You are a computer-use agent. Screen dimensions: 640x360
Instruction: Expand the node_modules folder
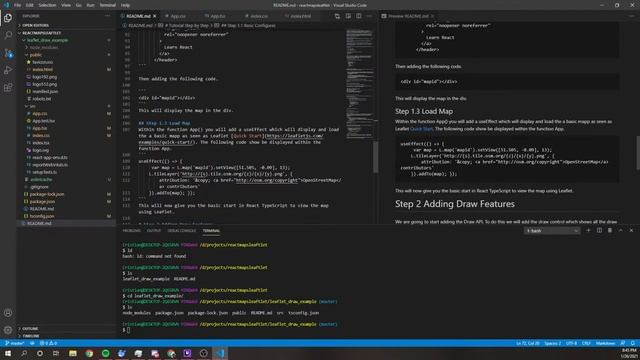[x=44, y=47]
